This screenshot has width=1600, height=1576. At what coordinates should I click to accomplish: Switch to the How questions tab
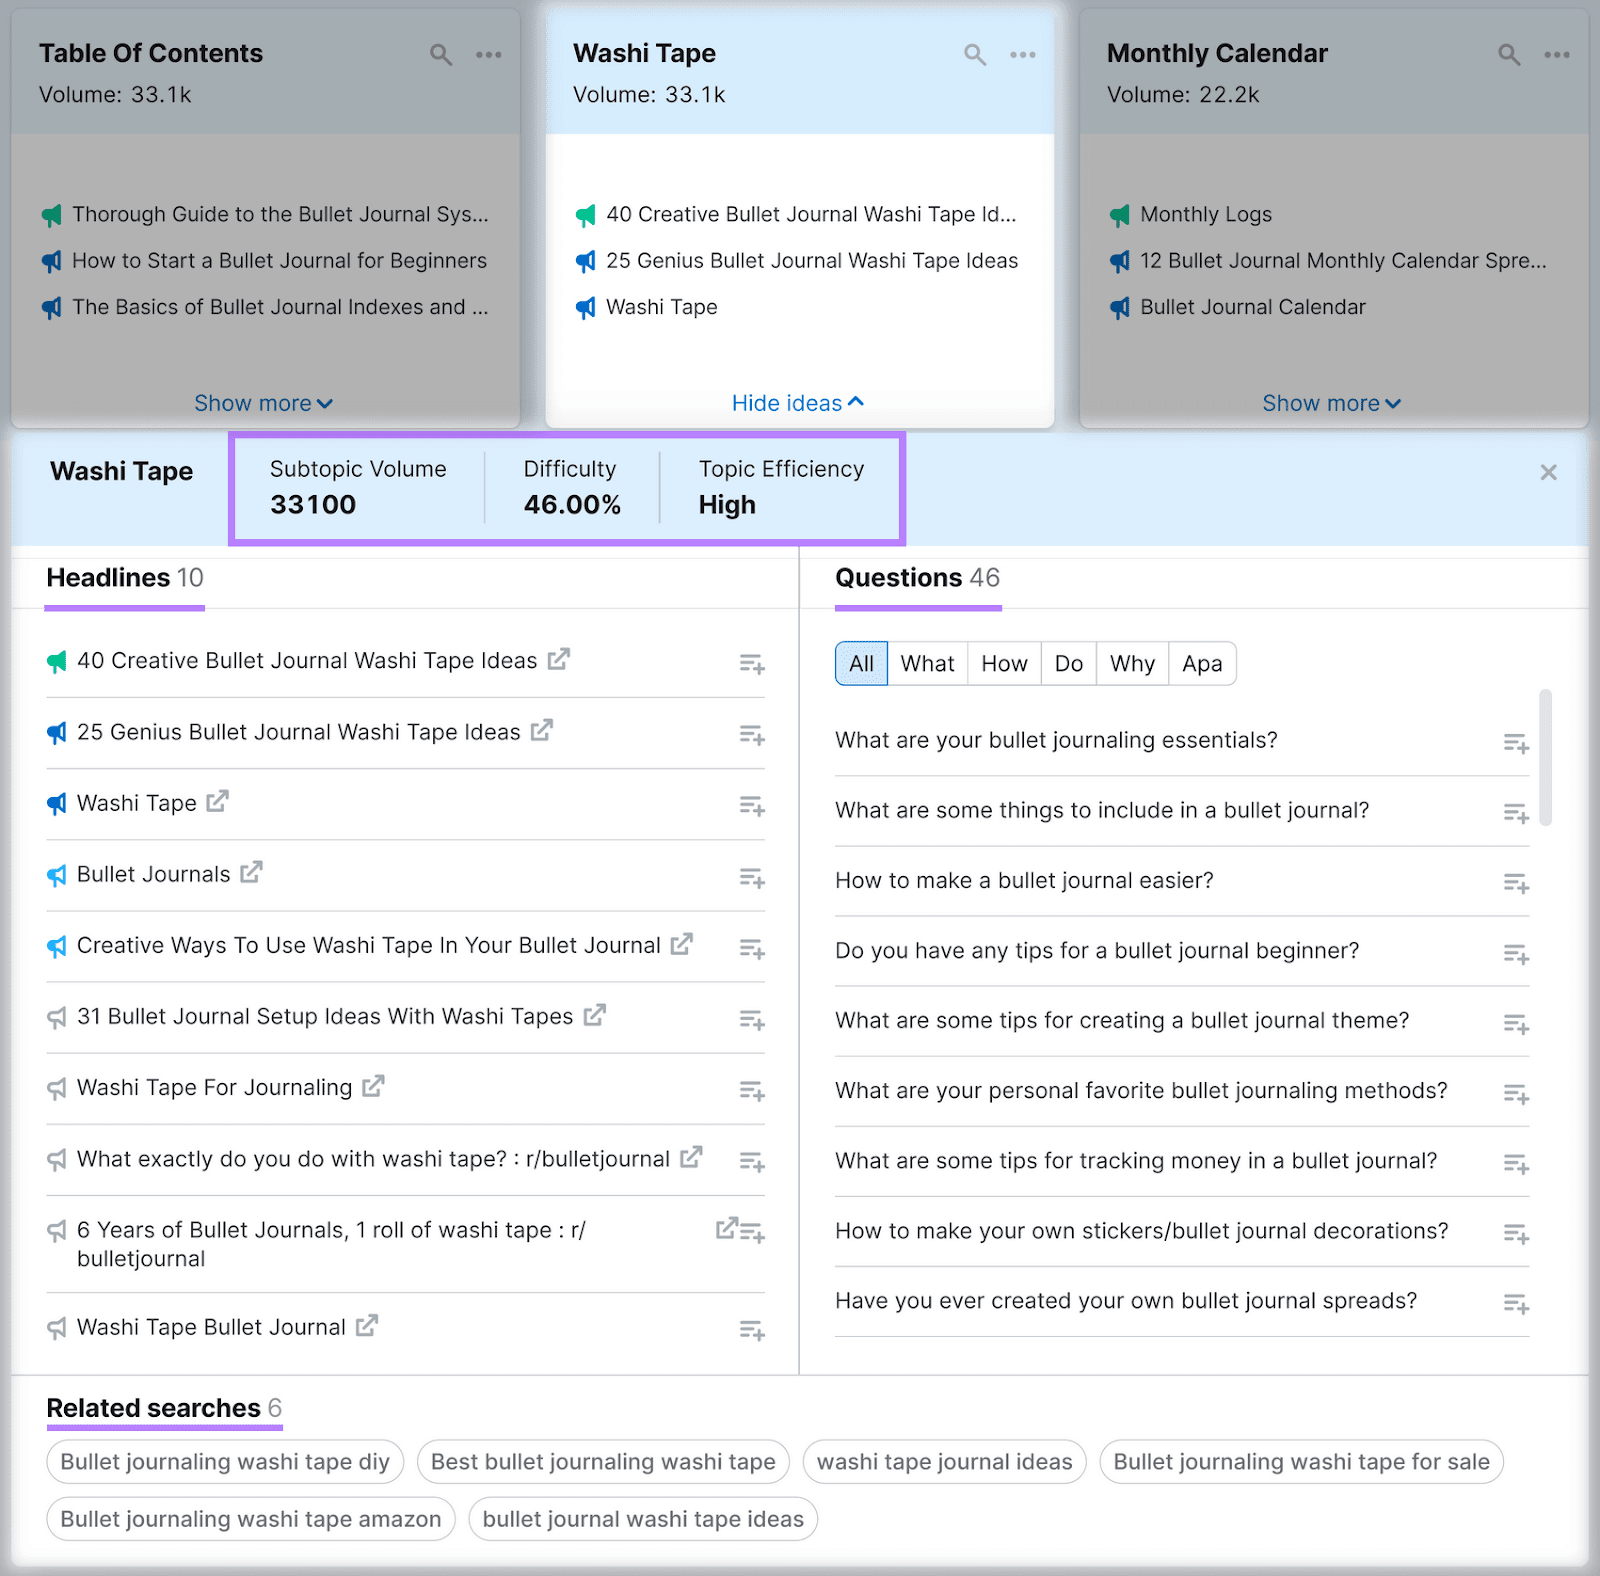click(1003, 663)
